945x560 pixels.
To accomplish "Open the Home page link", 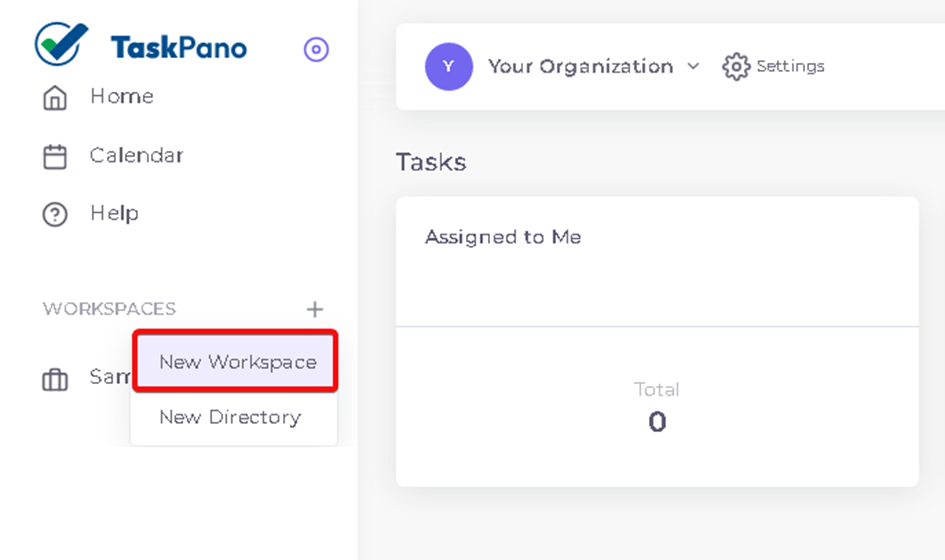I will [122, 96].
